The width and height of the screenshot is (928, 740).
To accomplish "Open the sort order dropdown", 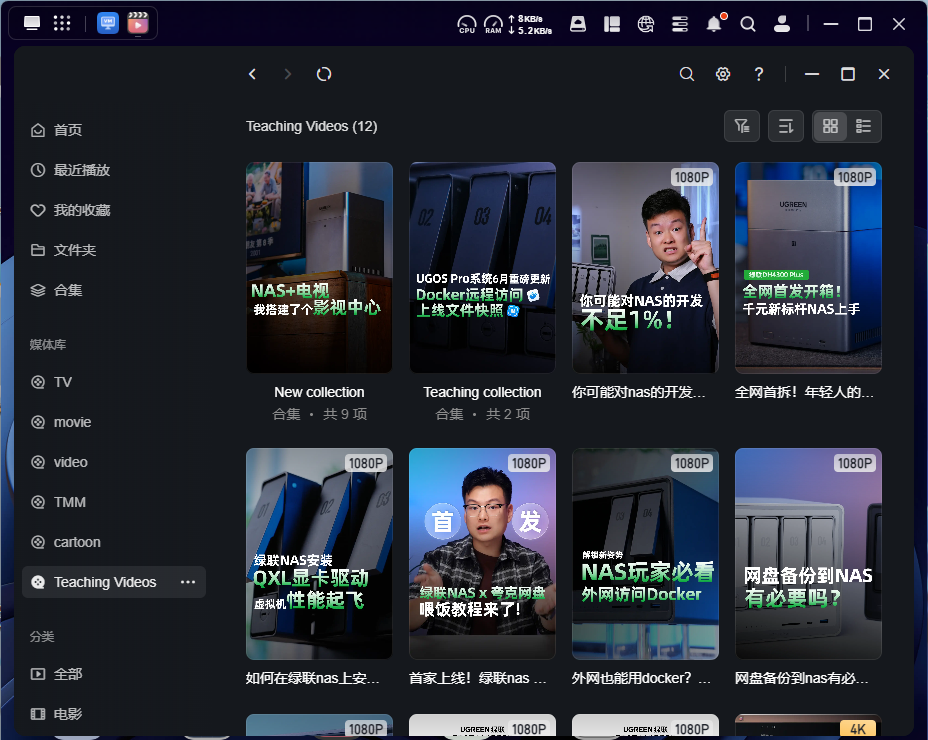I will (786, 126).
